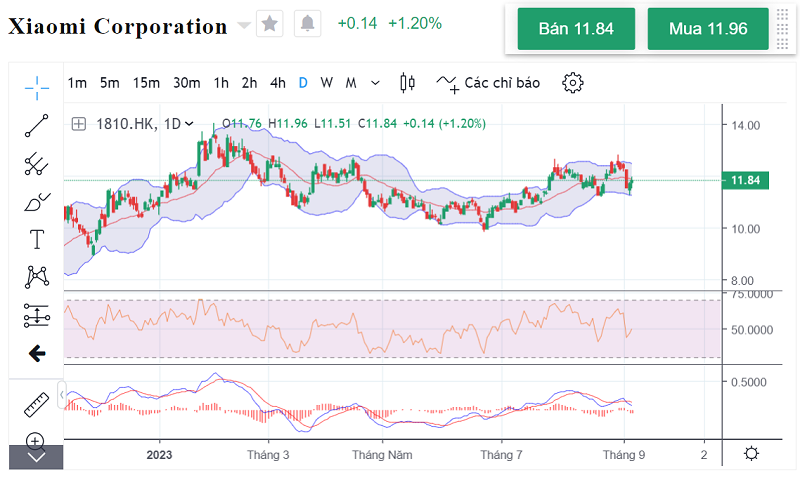Toggle Xiaomi as a favorite with star
This screenshot has width=800, height=480.
tap(269, 23)
